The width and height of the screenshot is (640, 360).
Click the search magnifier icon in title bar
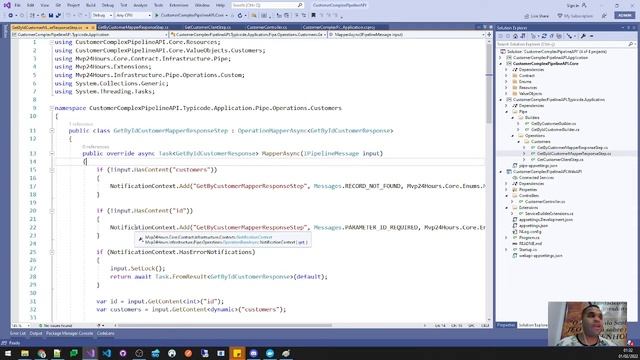coord(300,5)
